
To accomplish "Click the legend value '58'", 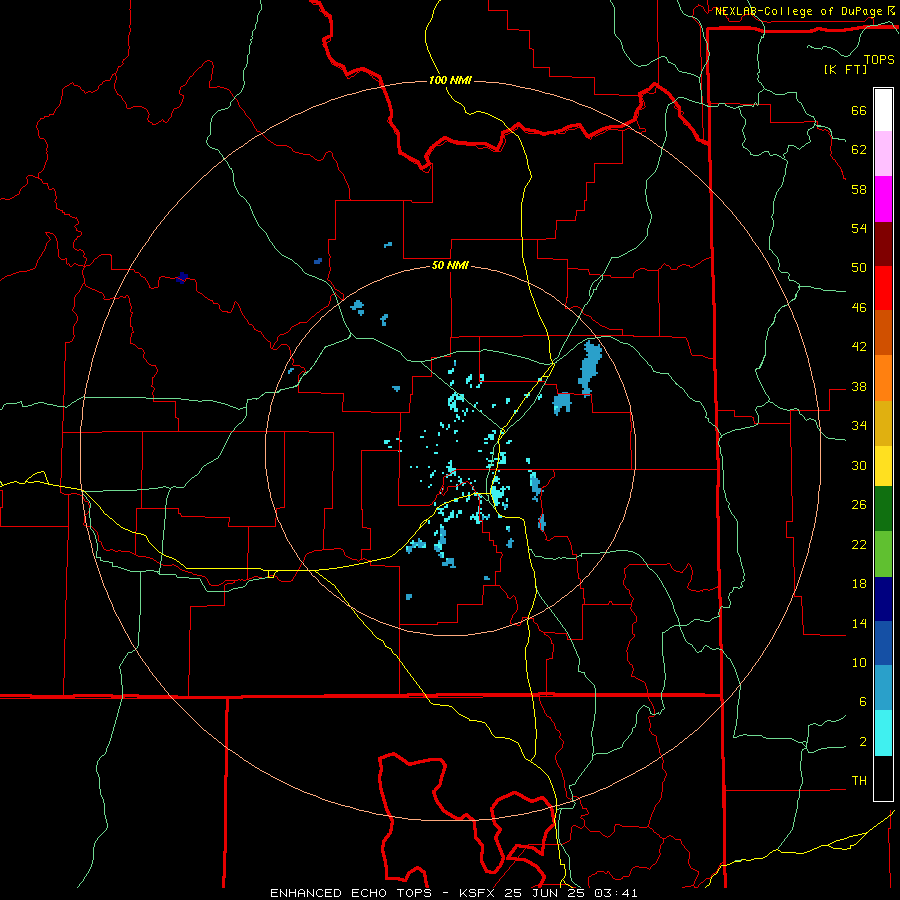I will pyautogui.click(x=859, y=189).
